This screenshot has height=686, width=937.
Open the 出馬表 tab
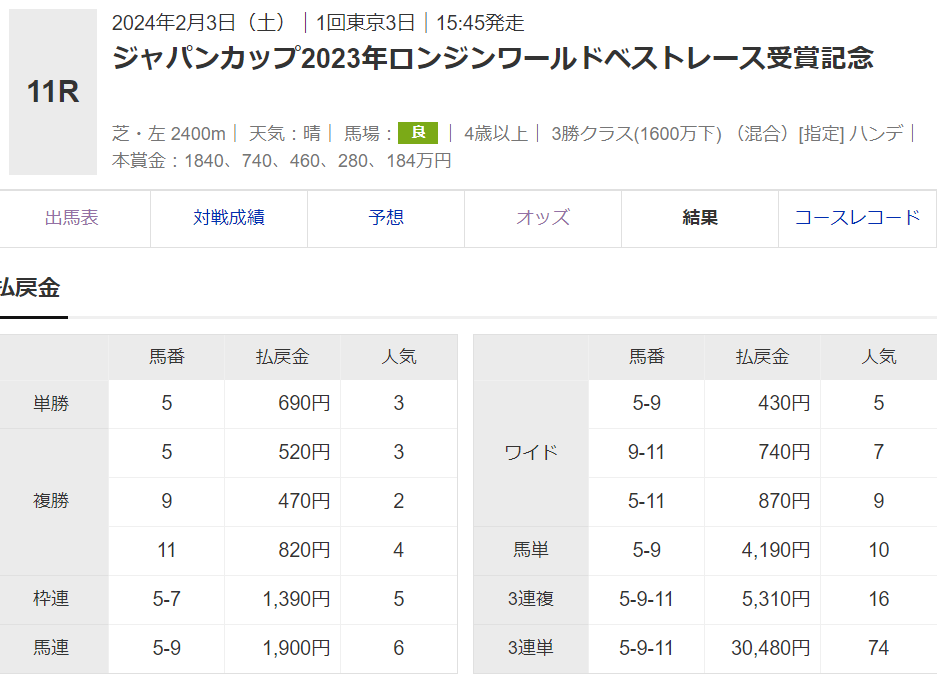point(72,218)
